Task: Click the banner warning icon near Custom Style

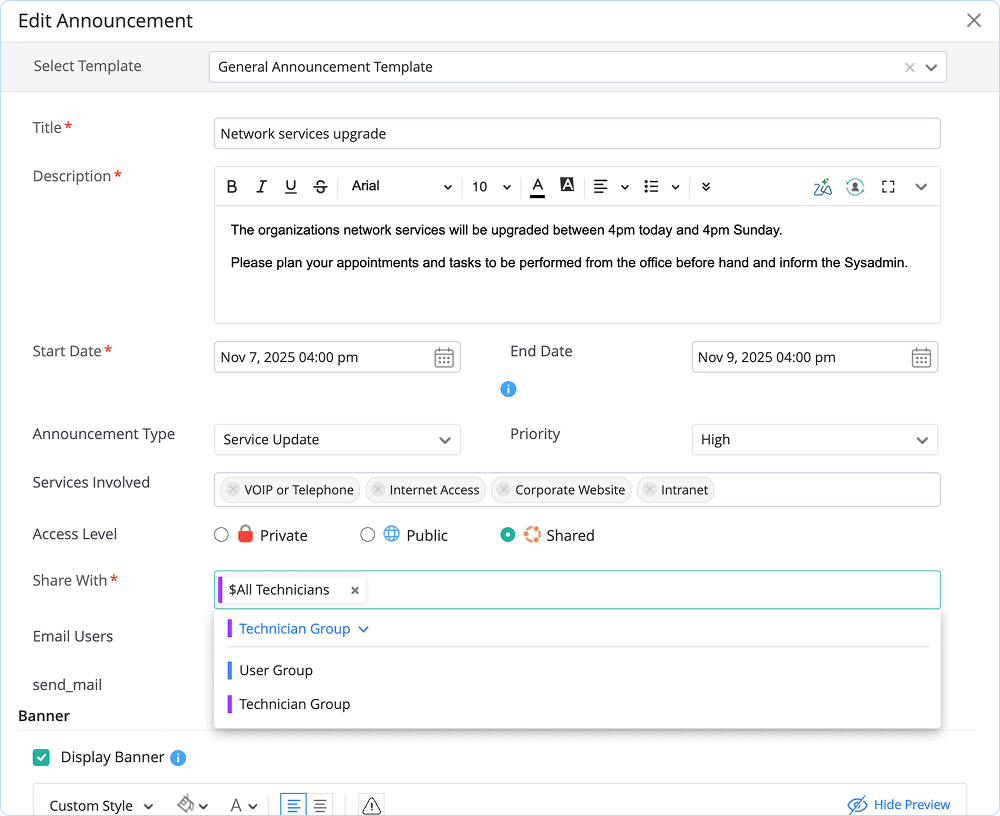Action: 370,804
